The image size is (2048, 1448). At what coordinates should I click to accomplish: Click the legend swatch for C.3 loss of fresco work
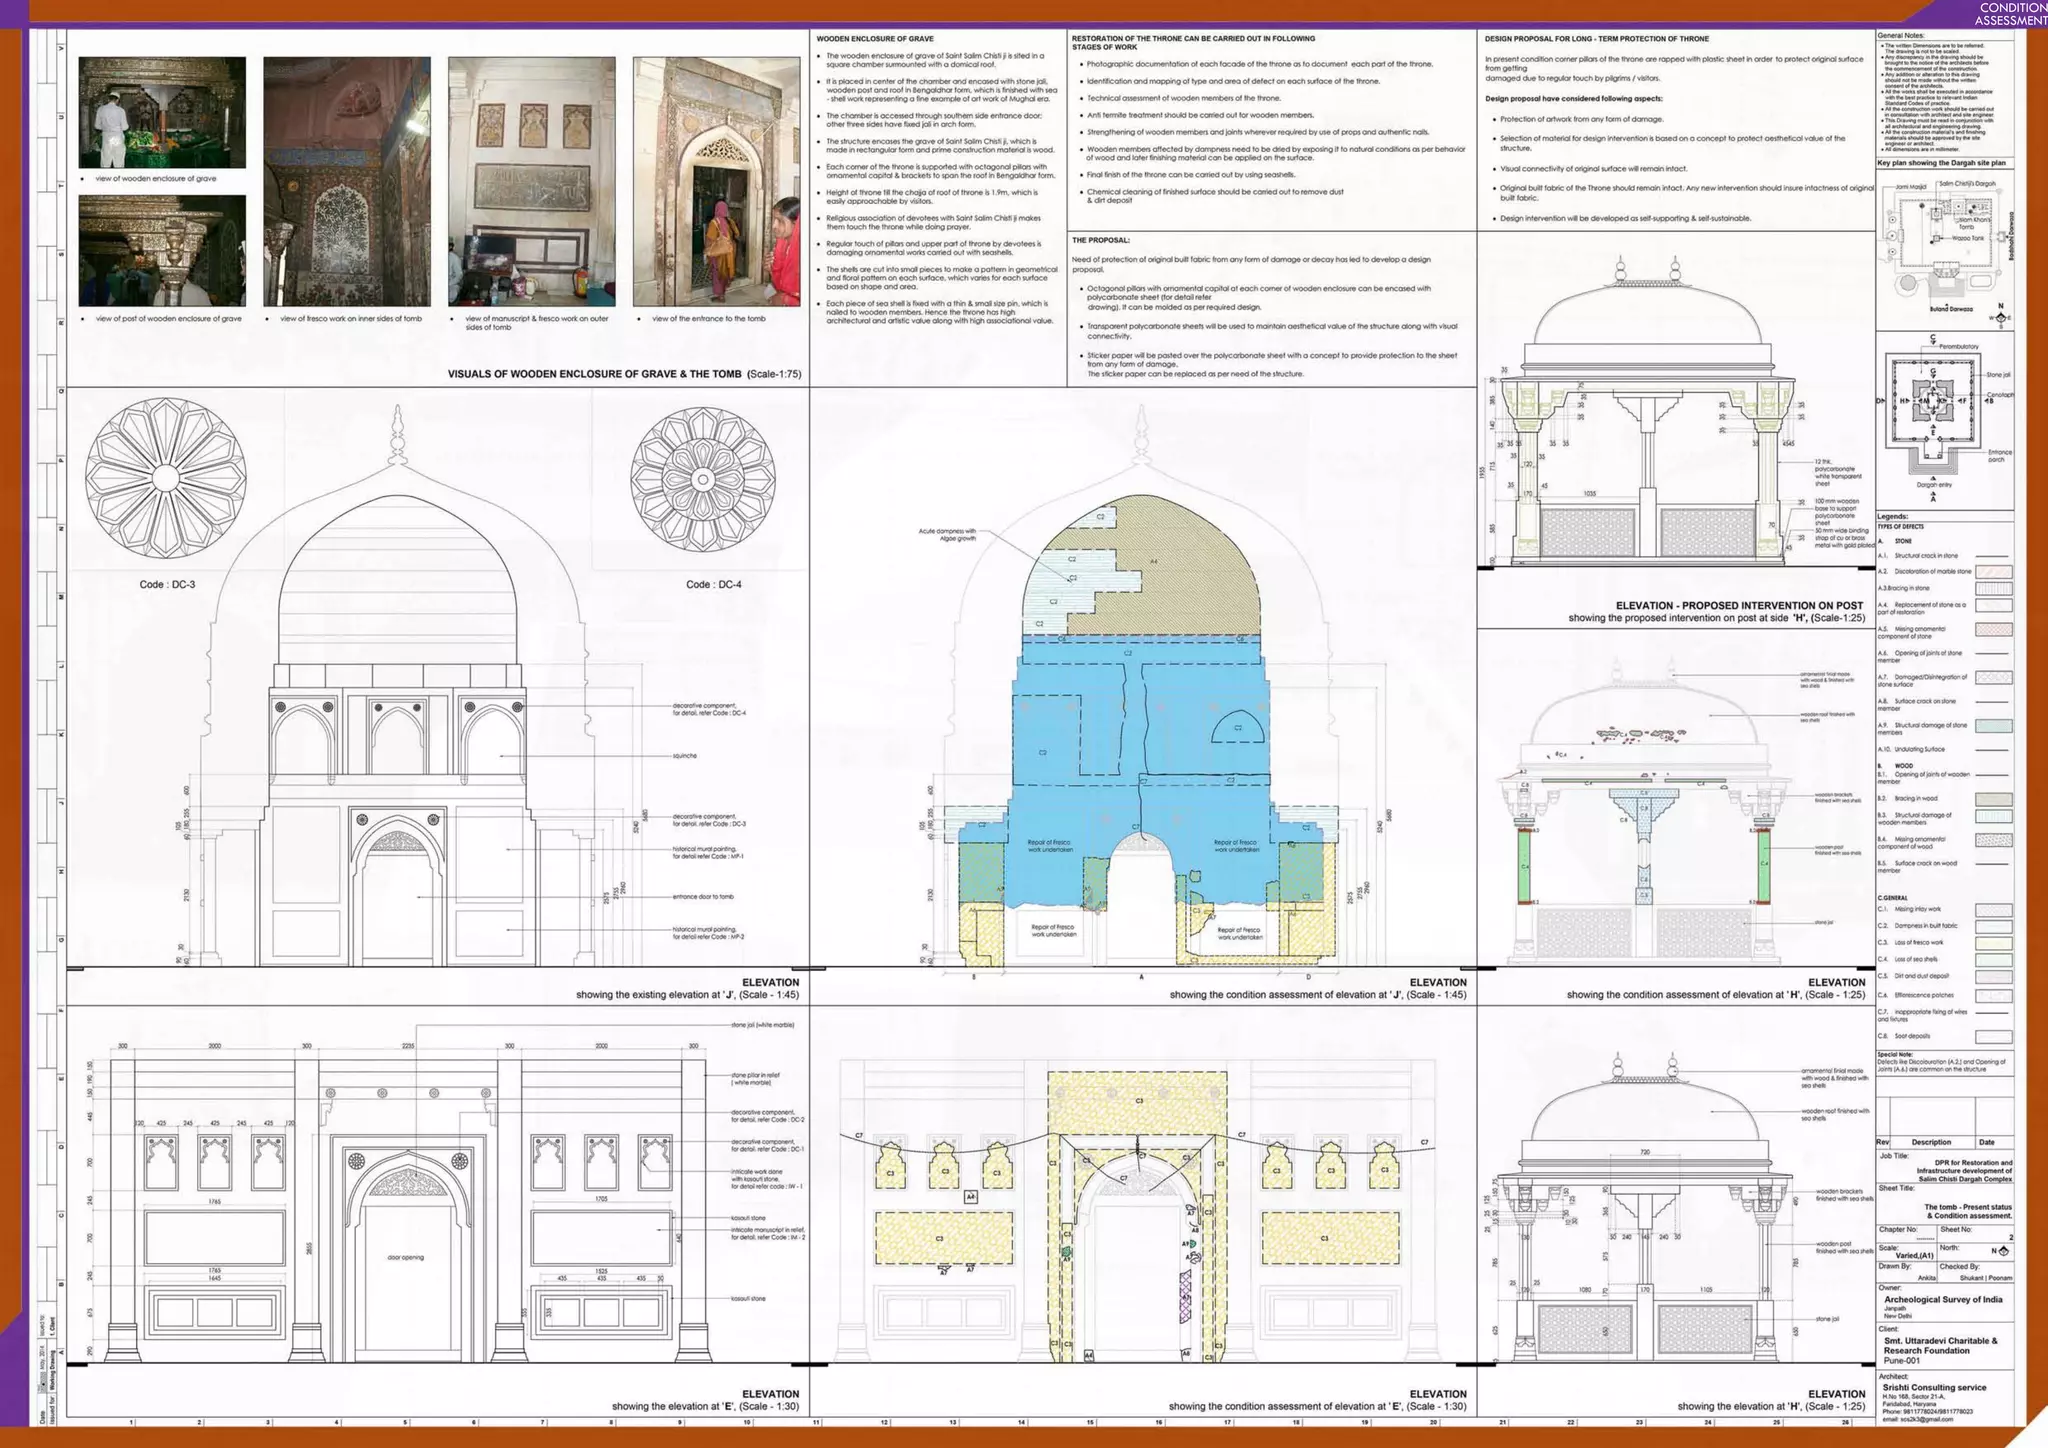(x=1993, y=943)
